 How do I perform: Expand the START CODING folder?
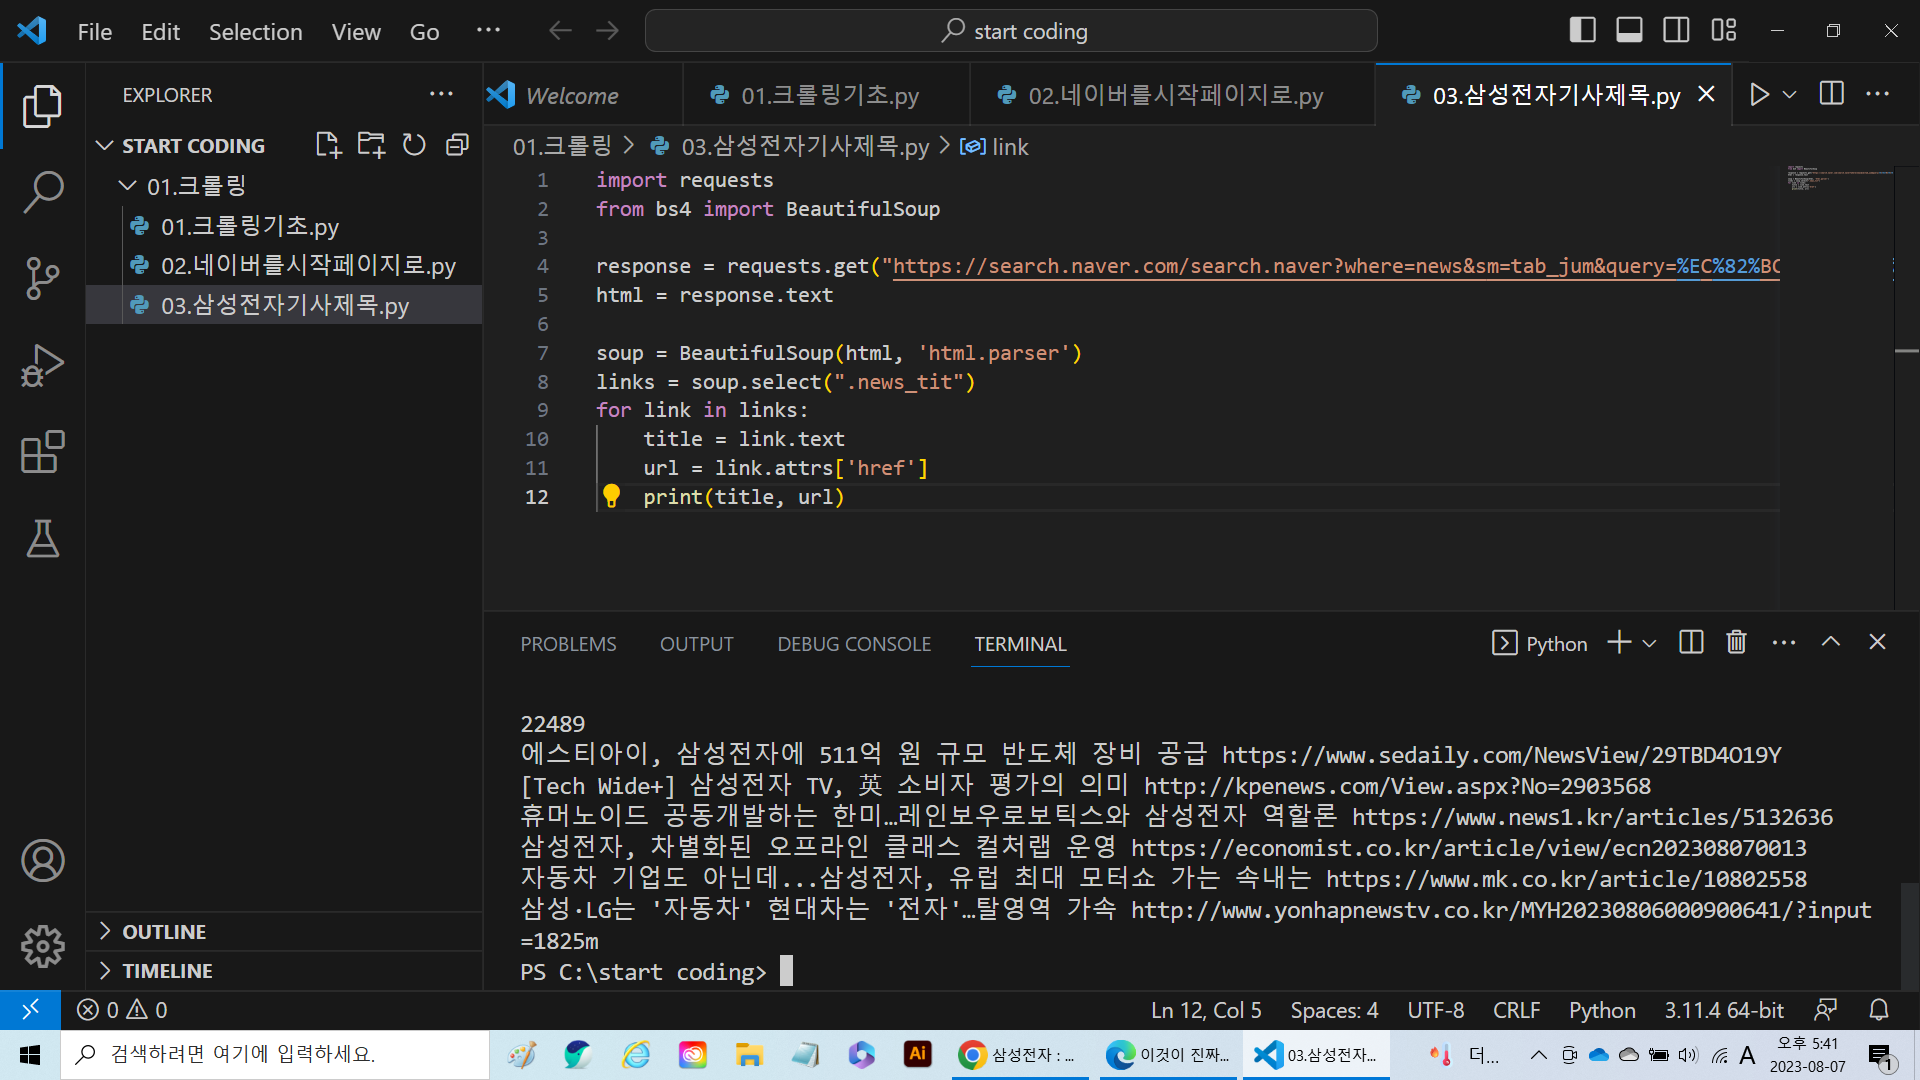[105, 145]
